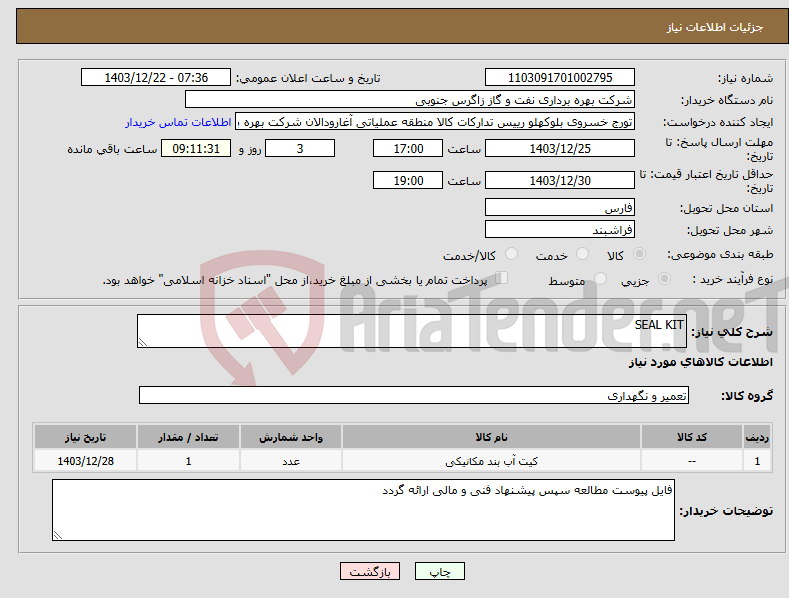Click the resize grip of the description box

click(143, 342)
